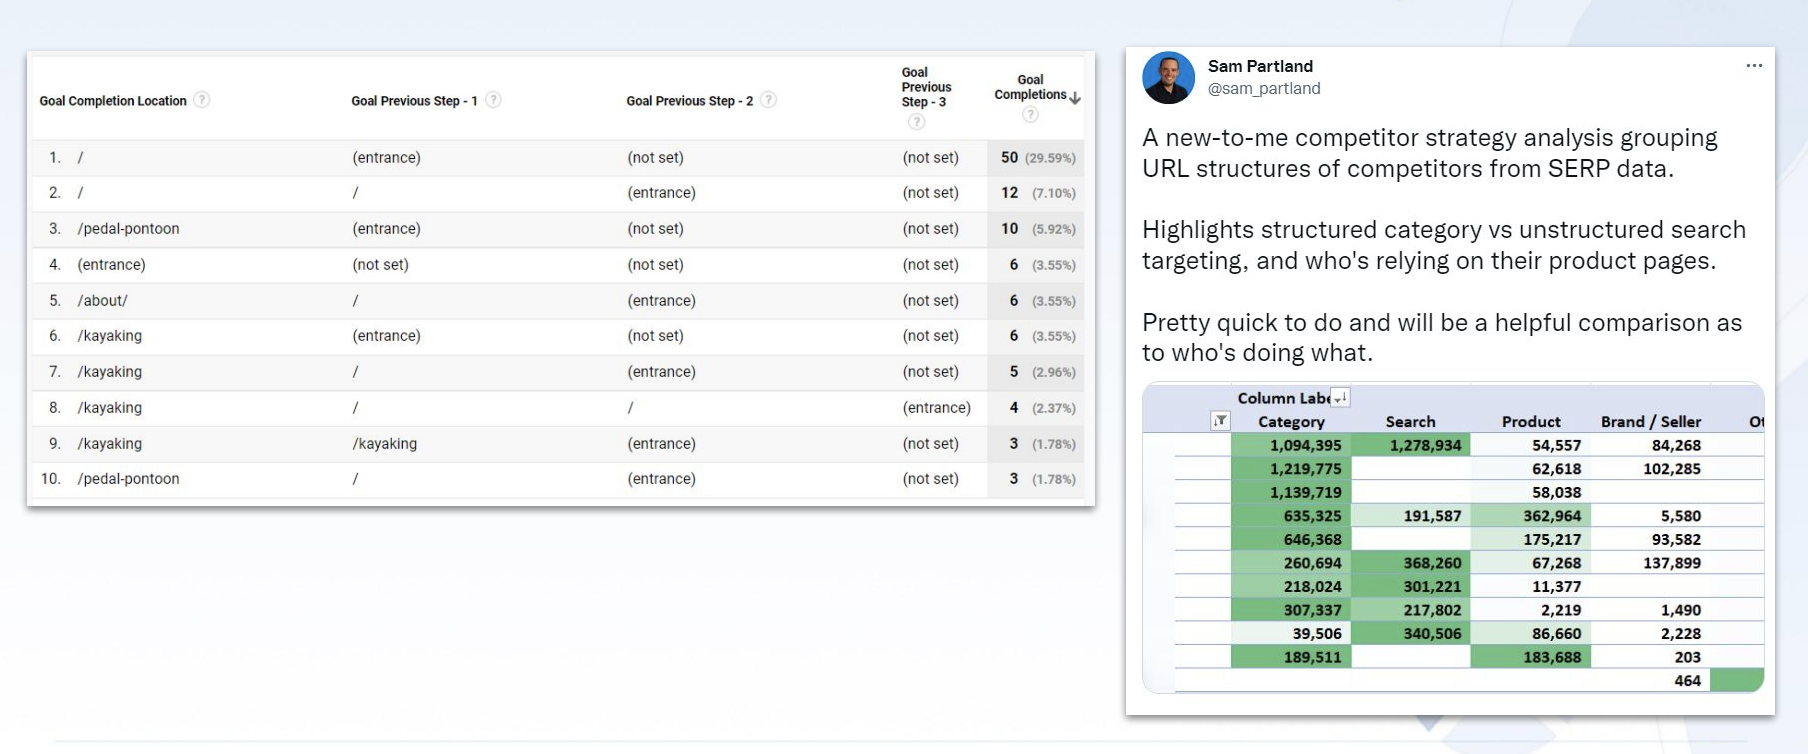Open help icon under Goal Previous Step - 3
The image size is (1808, 754).
[916, 122]
